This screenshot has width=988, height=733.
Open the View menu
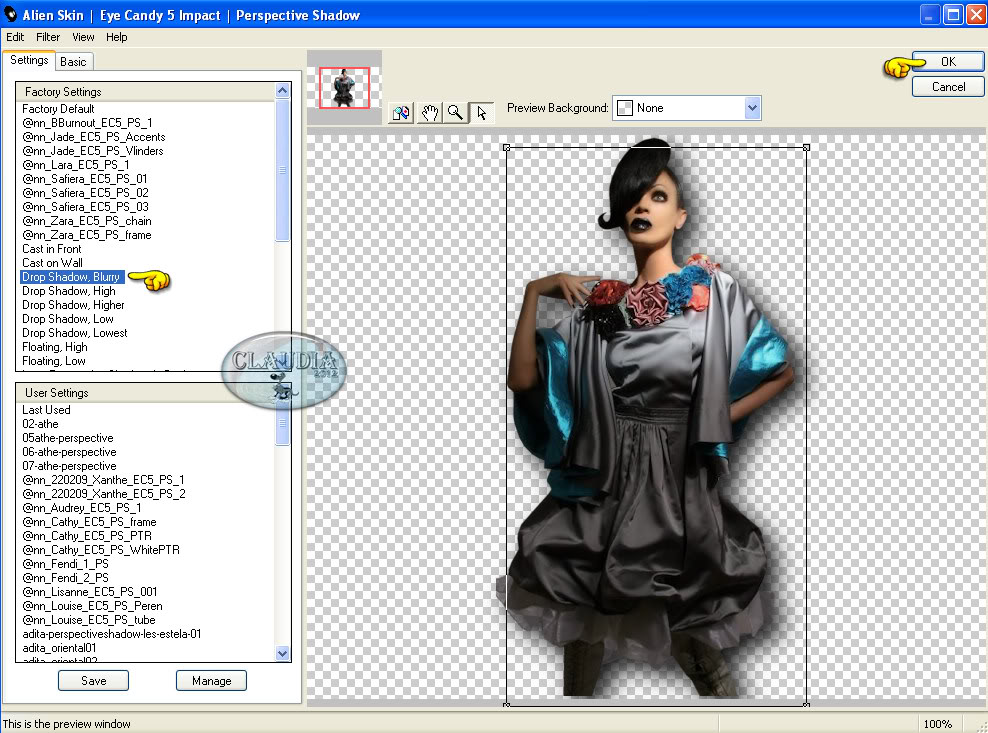(x=83, y=37)
